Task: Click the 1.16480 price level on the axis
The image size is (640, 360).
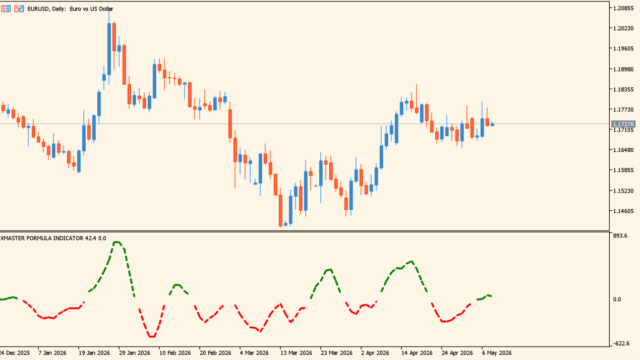Action: pos(624,150)
